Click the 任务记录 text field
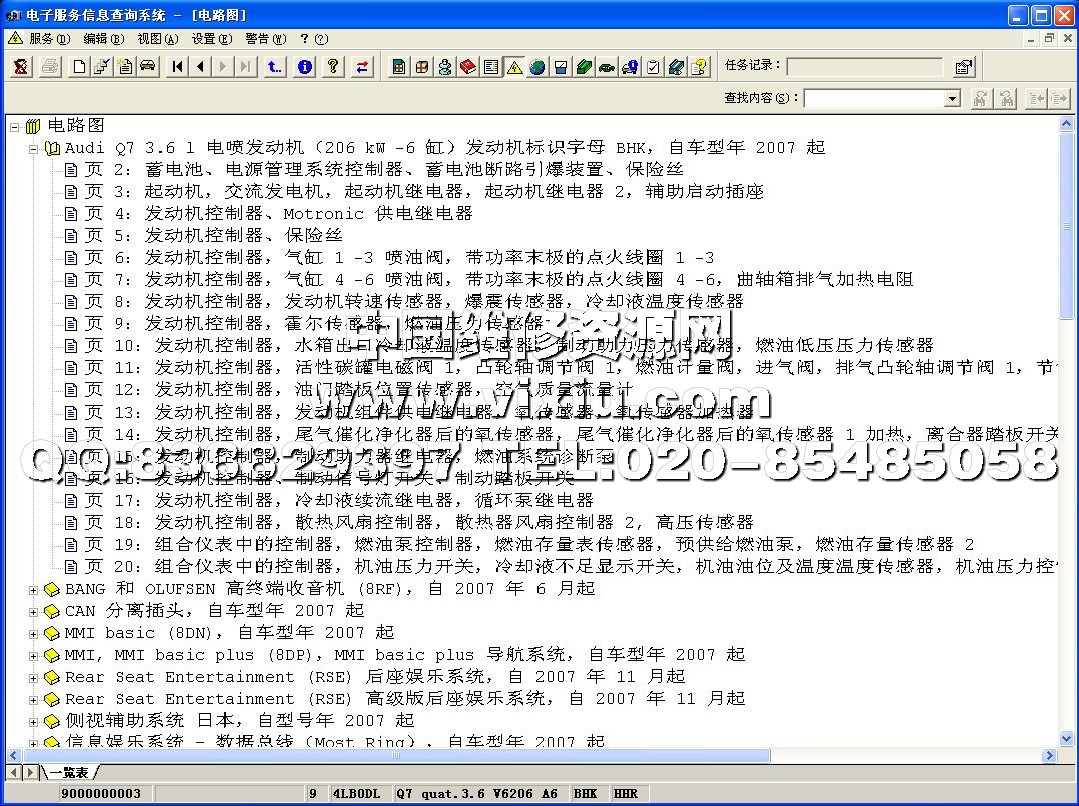 [x=864, y=67]
